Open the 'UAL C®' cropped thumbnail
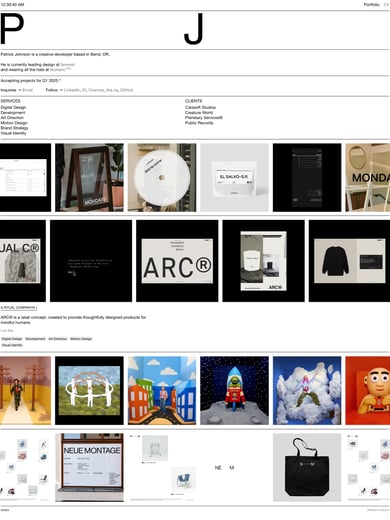 pyautogui.click(x=23, y=261)
